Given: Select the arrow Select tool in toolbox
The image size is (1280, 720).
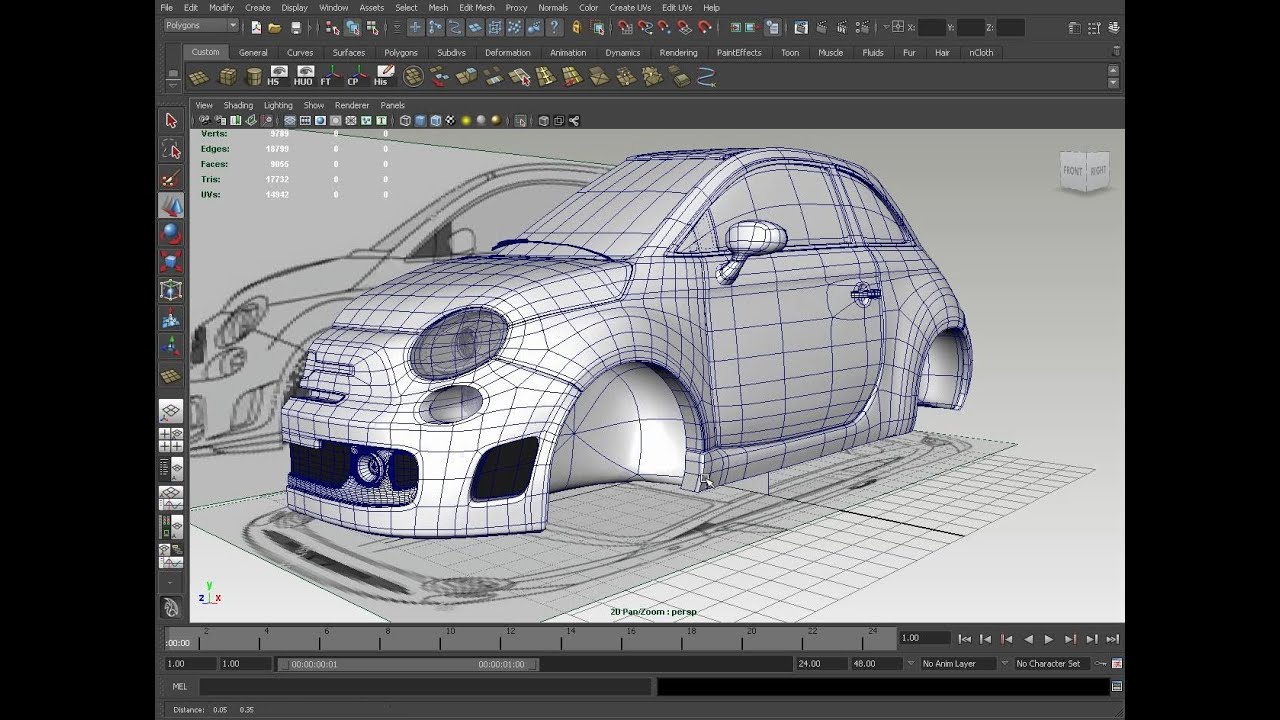Looking at the screenshot, I should coord(171,121).
